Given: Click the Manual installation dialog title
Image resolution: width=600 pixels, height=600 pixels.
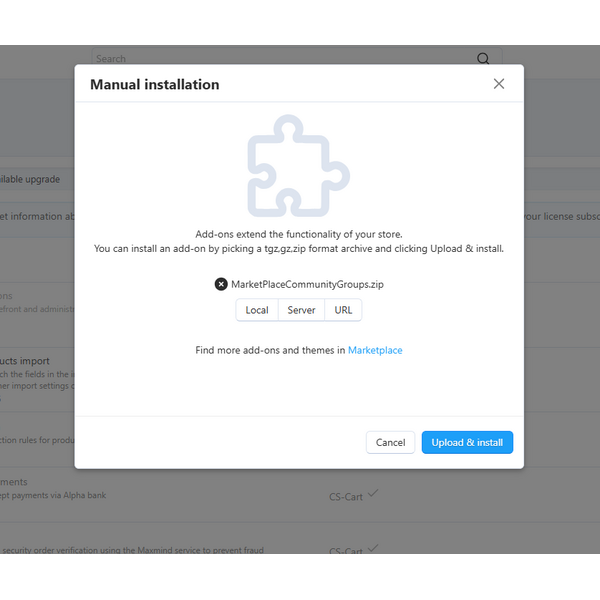Looking at the screenshot, I should (x=155, y=85).
